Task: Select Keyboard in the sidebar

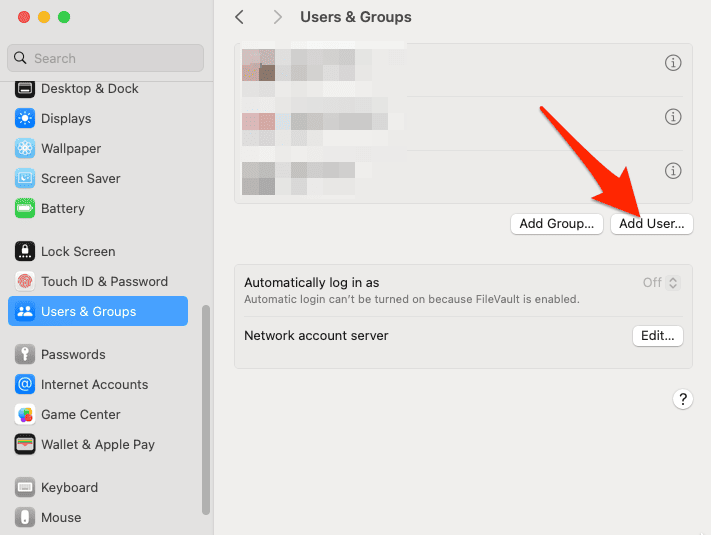Action: 69,488
